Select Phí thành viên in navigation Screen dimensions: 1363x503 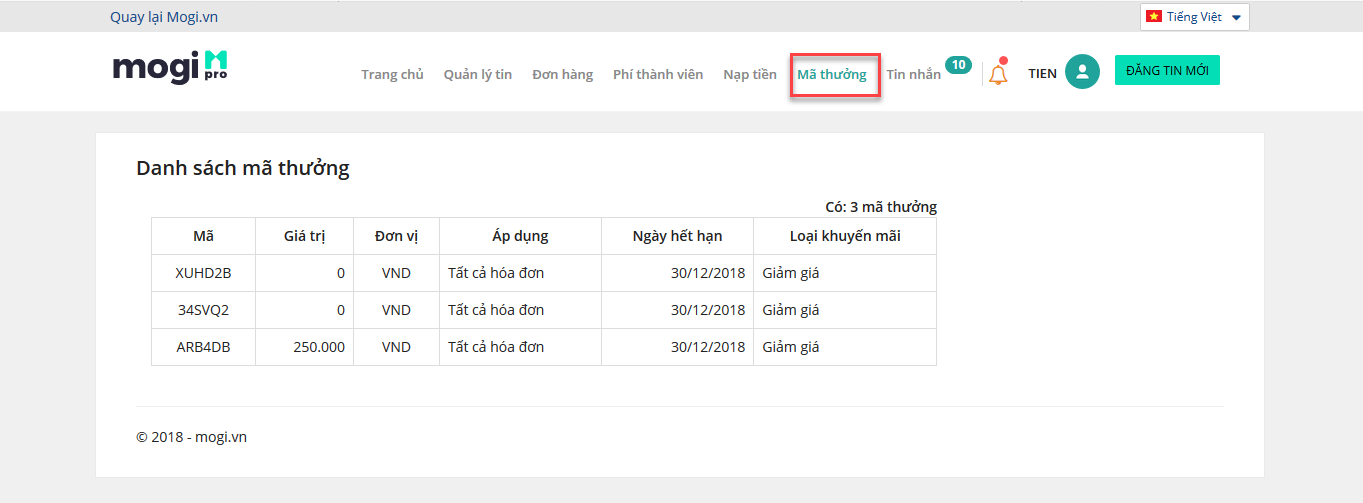[x=658, y=74]
